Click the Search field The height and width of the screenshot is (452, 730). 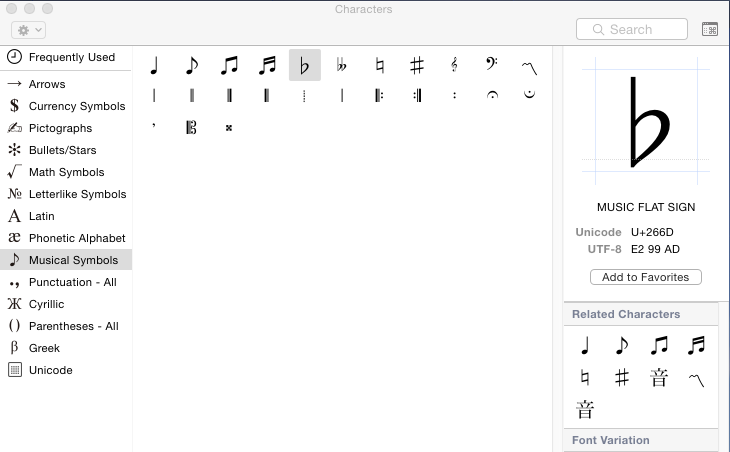(x=631, y=29)
